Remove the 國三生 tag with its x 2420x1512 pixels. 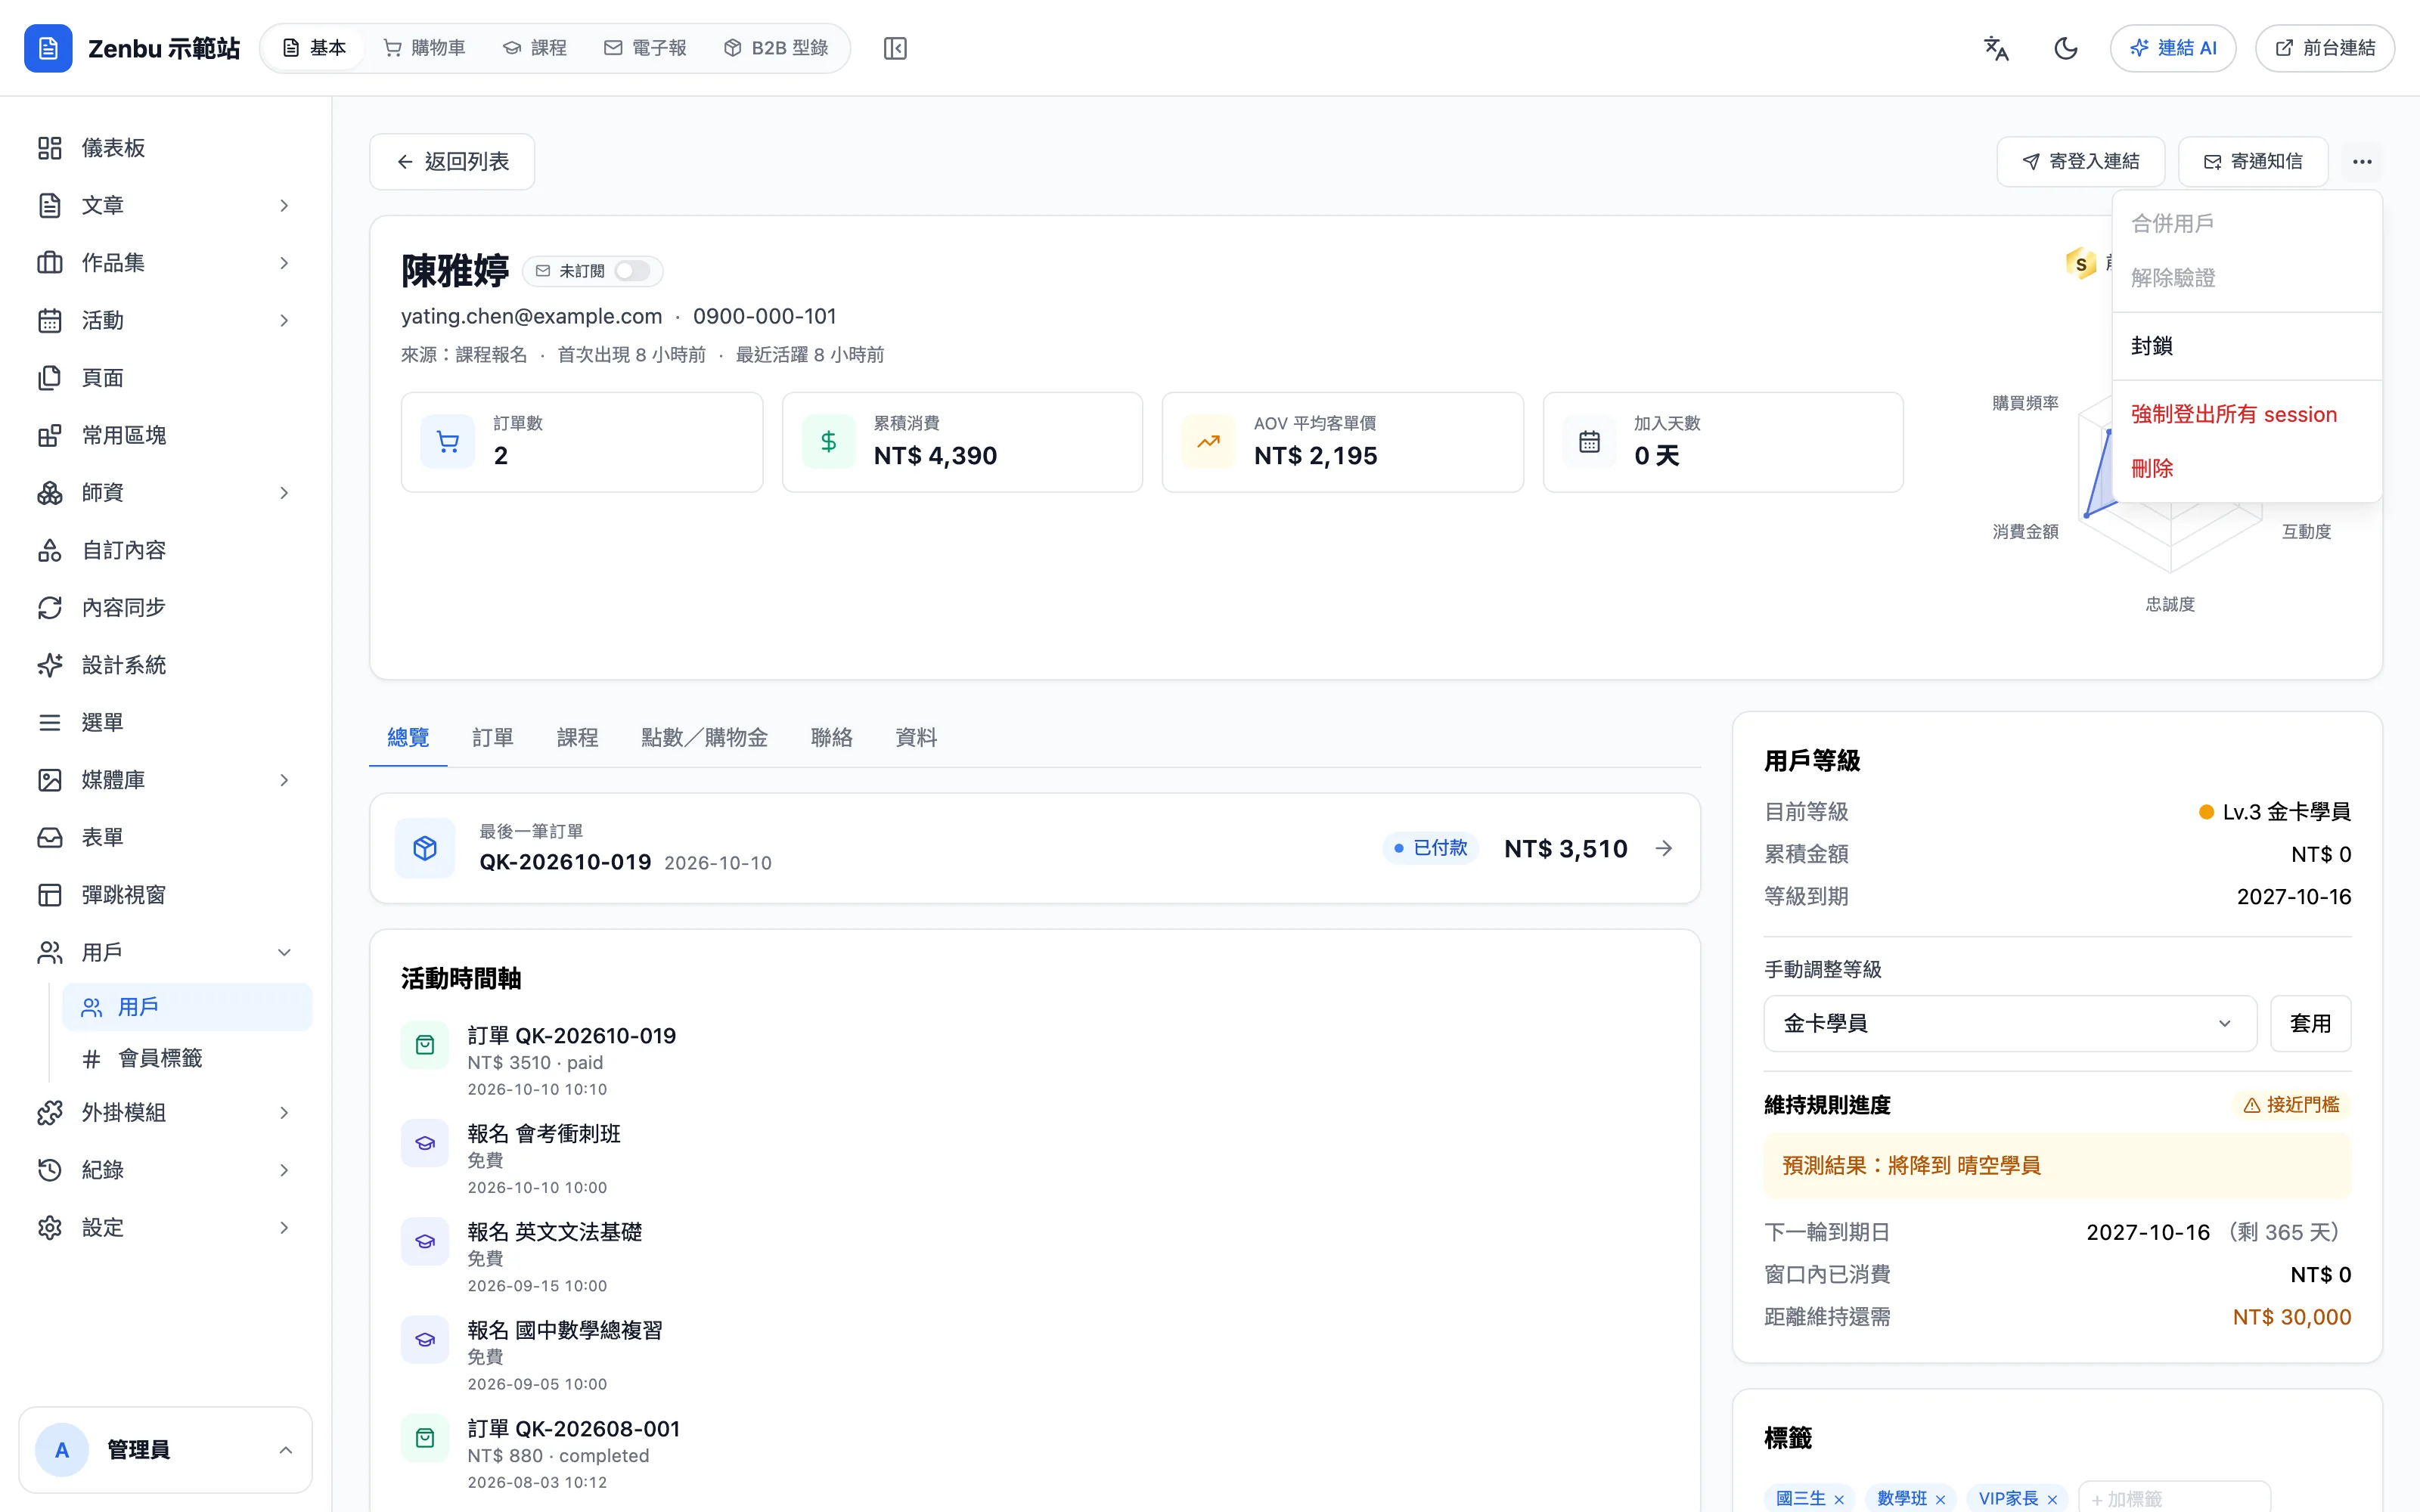[x=1839, y=1499]
